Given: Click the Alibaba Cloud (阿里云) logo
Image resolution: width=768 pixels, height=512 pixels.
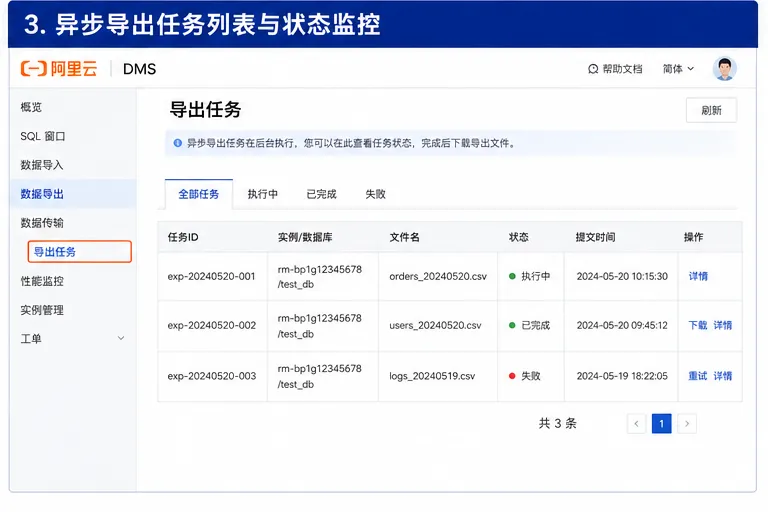Looking at the screenshot, I should click(x=59, y=69).
